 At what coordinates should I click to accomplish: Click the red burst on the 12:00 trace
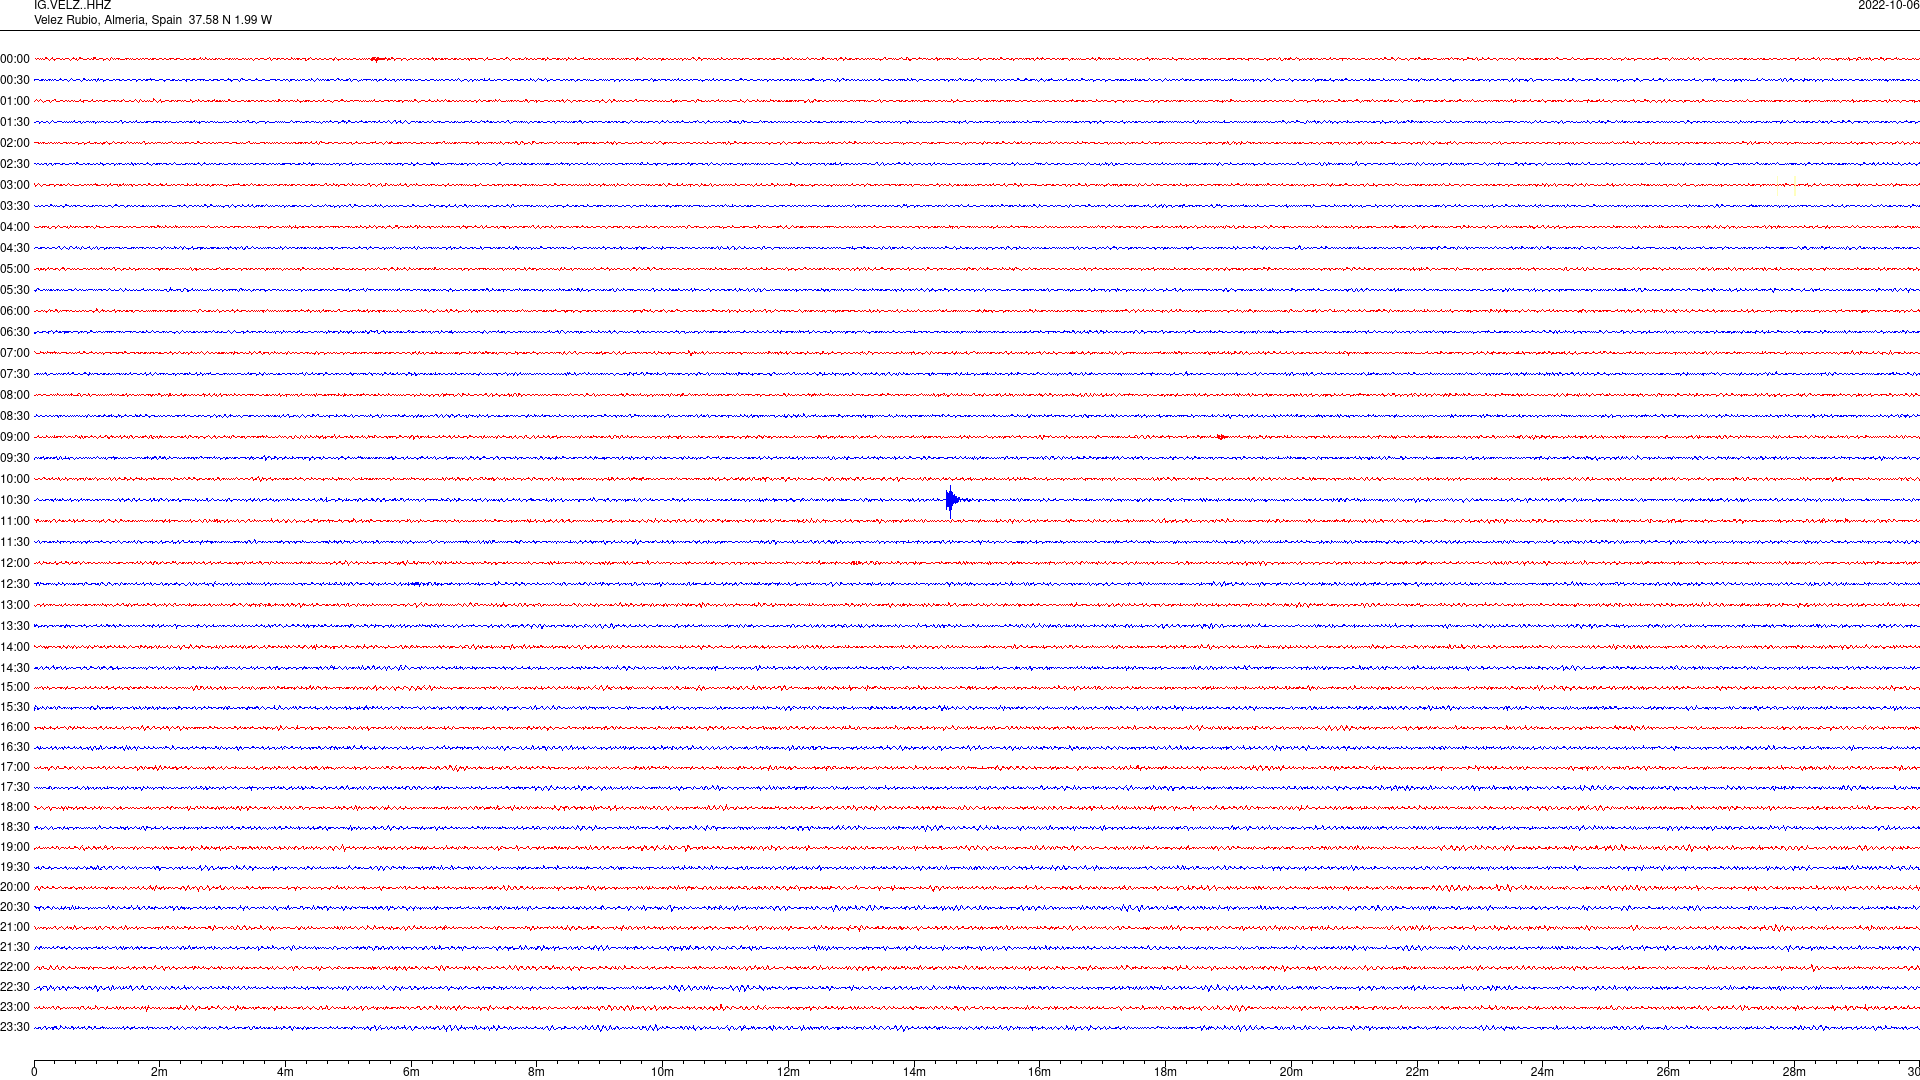coord(856,563)
